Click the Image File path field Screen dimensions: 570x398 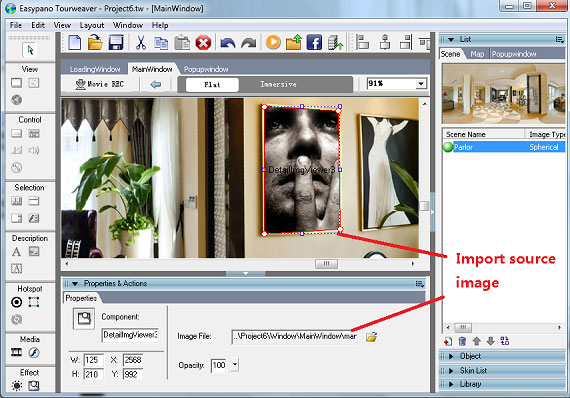294,337
